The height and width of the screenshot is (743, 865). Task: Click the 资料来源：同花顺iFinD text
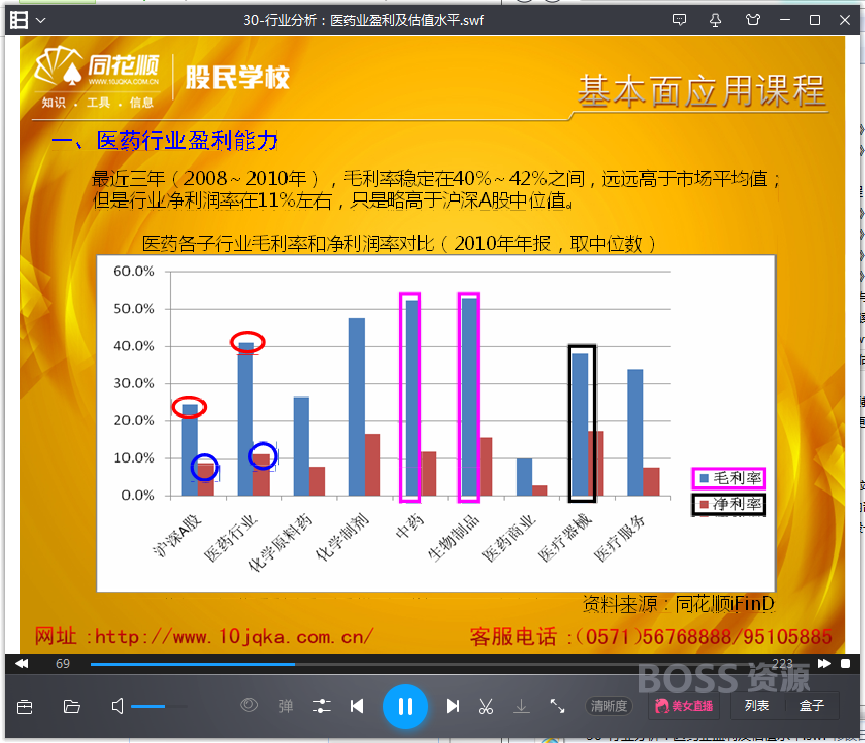679,604
